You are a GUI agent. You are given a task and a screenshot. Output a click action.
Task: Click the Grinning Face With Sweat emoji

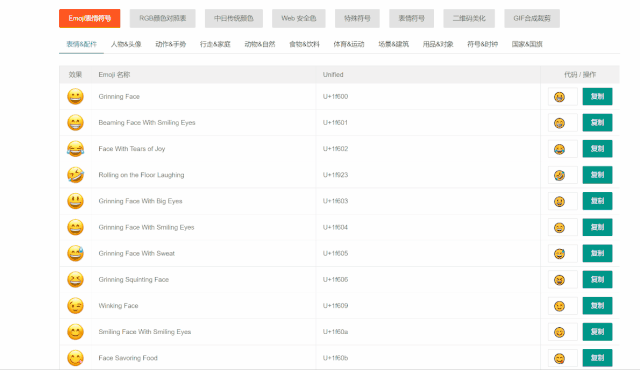point(76,253)
